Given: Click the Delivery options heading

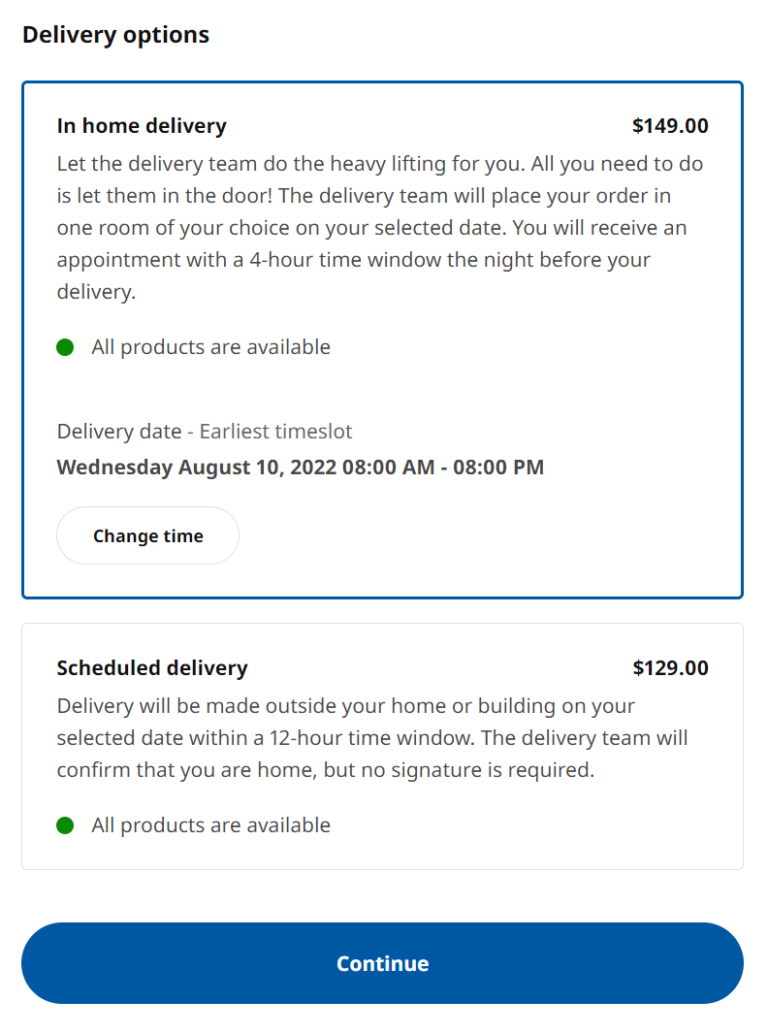Looking at the screenshot, I should (x=116, y=35).
